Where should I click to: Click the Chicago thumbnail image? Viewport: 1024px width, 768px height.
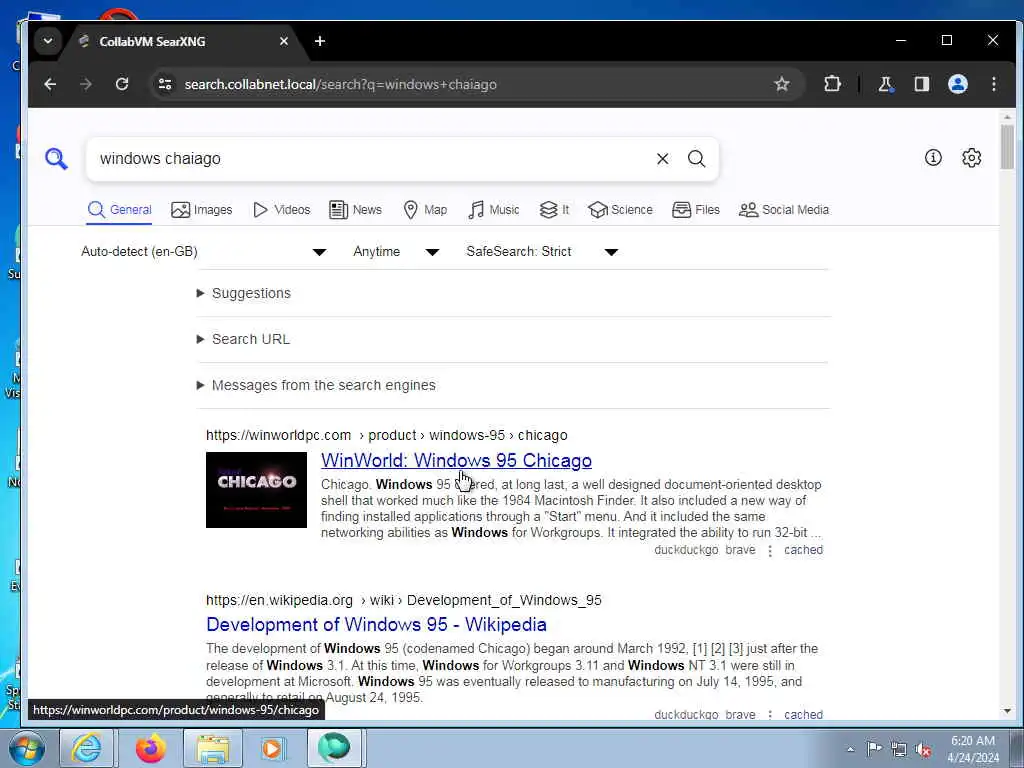(x=256, y=490)
